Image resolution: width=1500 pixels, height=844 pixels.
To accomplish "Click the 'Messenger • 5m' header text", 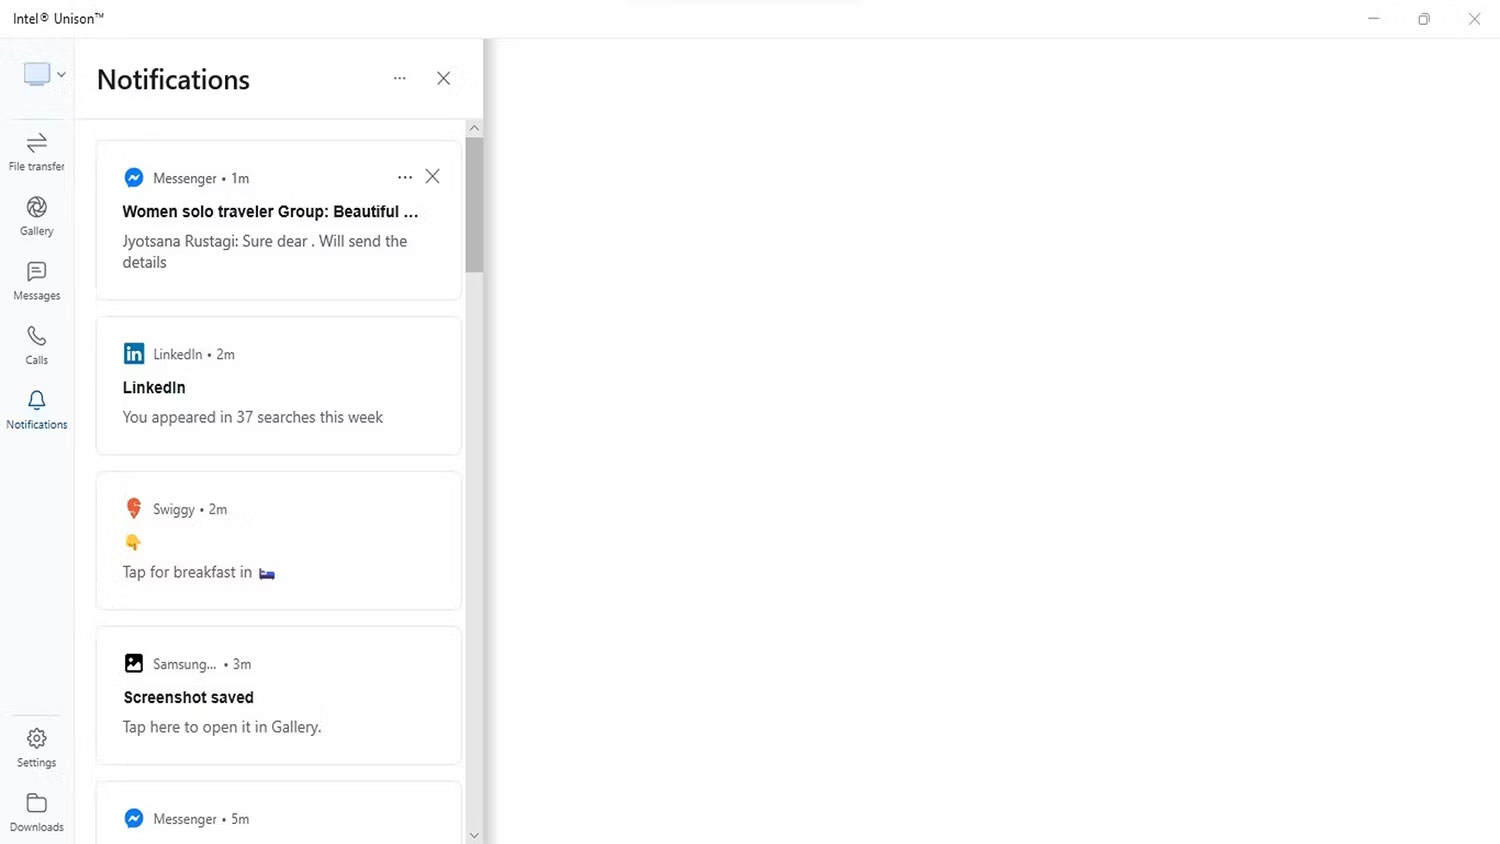I will tap(201, 820).
